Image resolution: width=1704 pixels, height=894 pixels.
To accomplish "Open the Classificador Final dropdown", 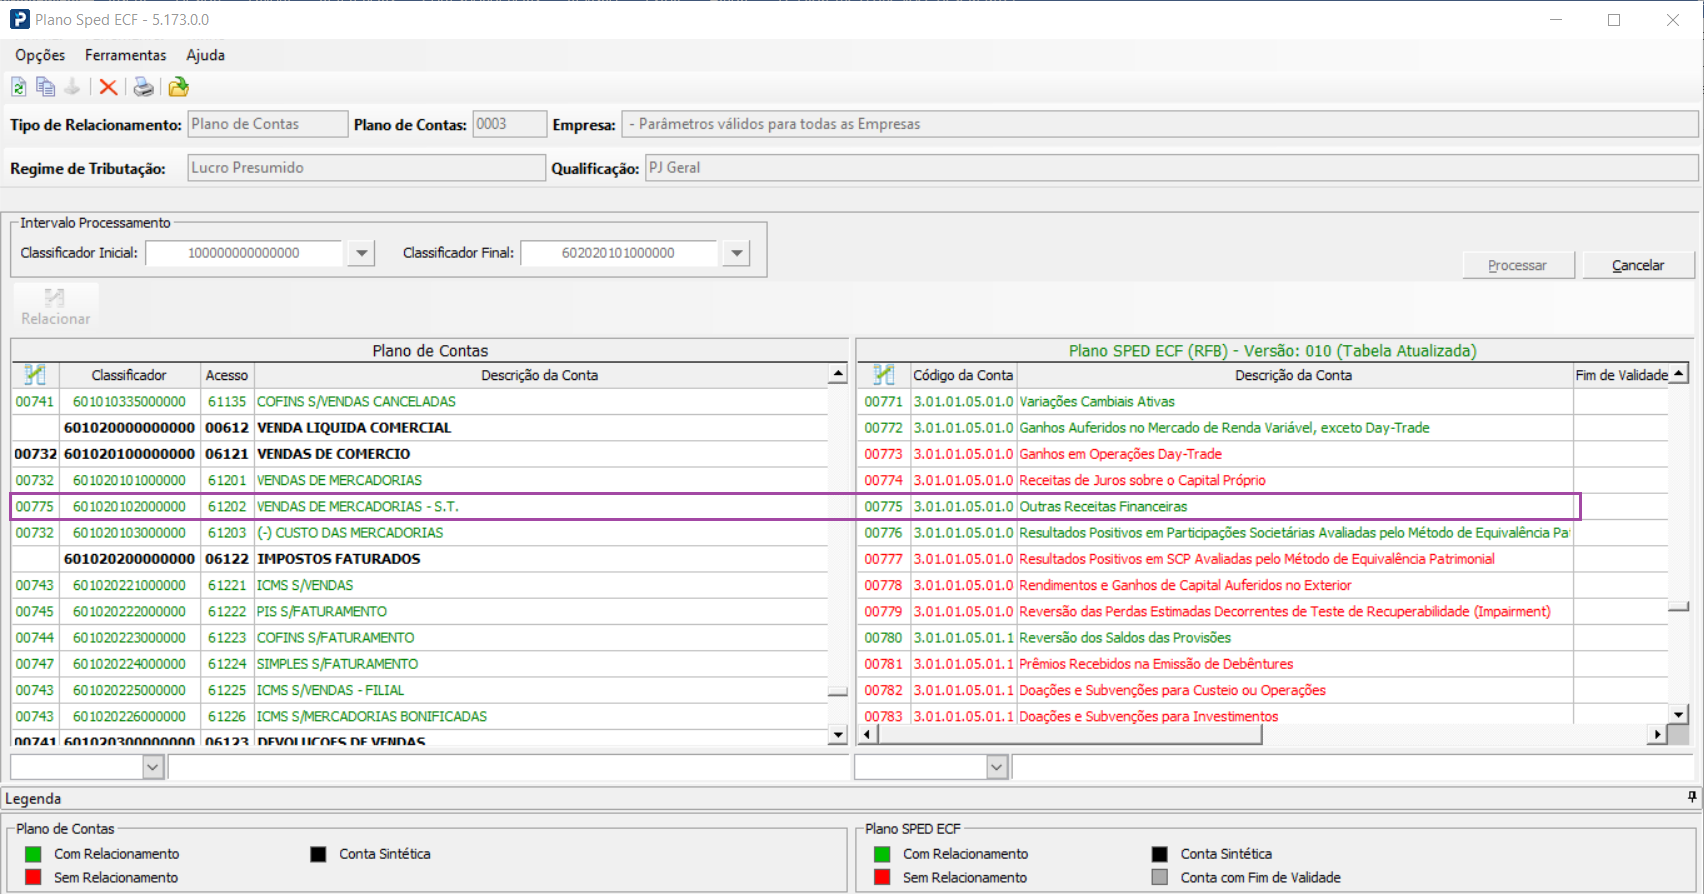I will click(736, 254).
